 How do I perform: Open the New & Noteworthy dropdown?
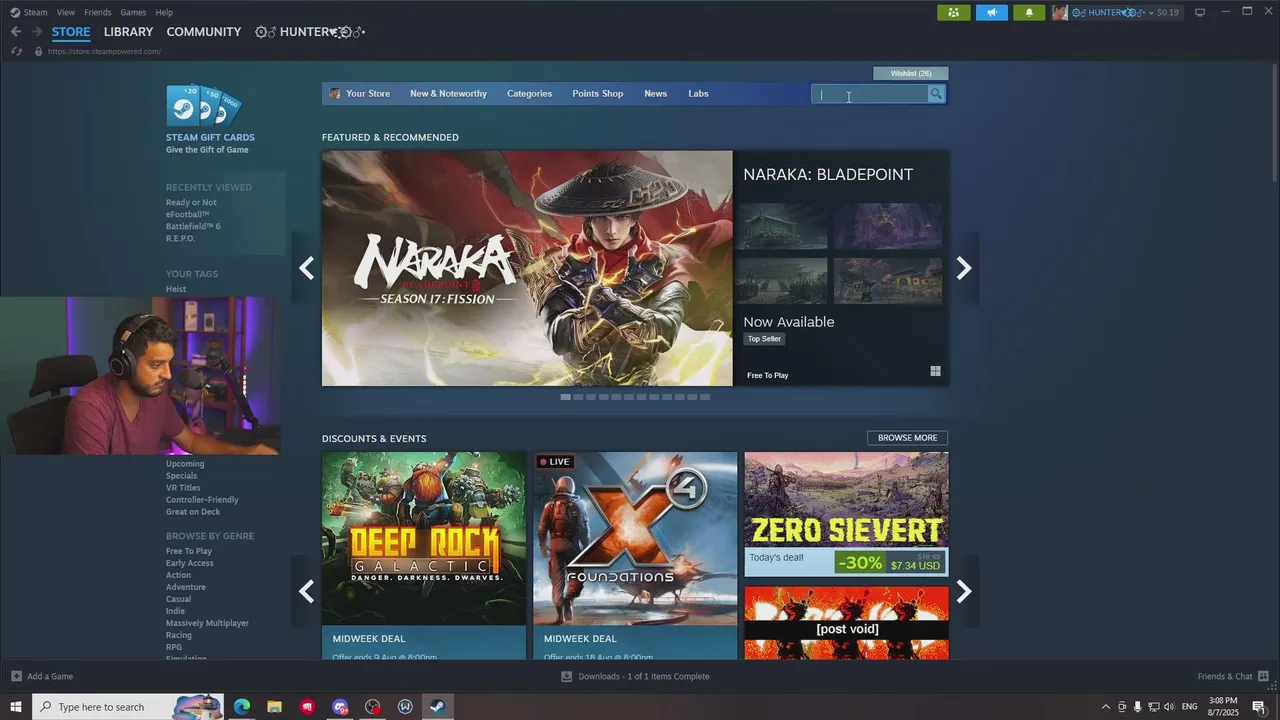(448, 94)
